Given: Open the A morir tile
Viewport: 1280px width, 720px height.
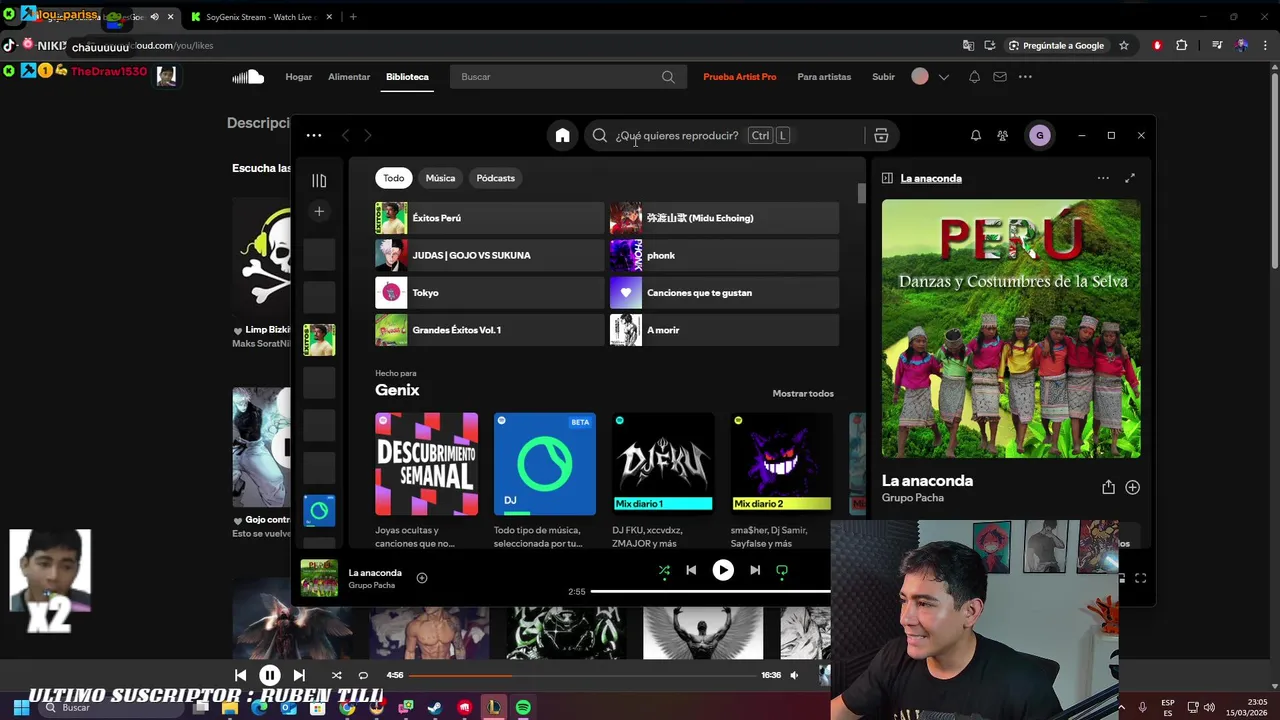Looking at the screenshot, I should tap(724, 330).
